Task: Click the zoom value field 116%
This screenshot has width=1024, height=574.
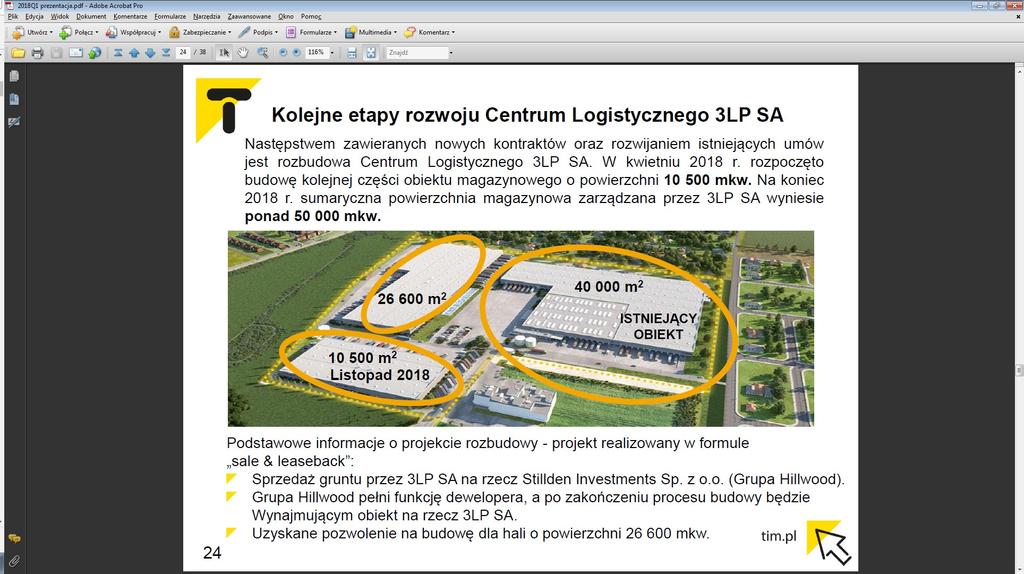Action: tap(316, 53)
